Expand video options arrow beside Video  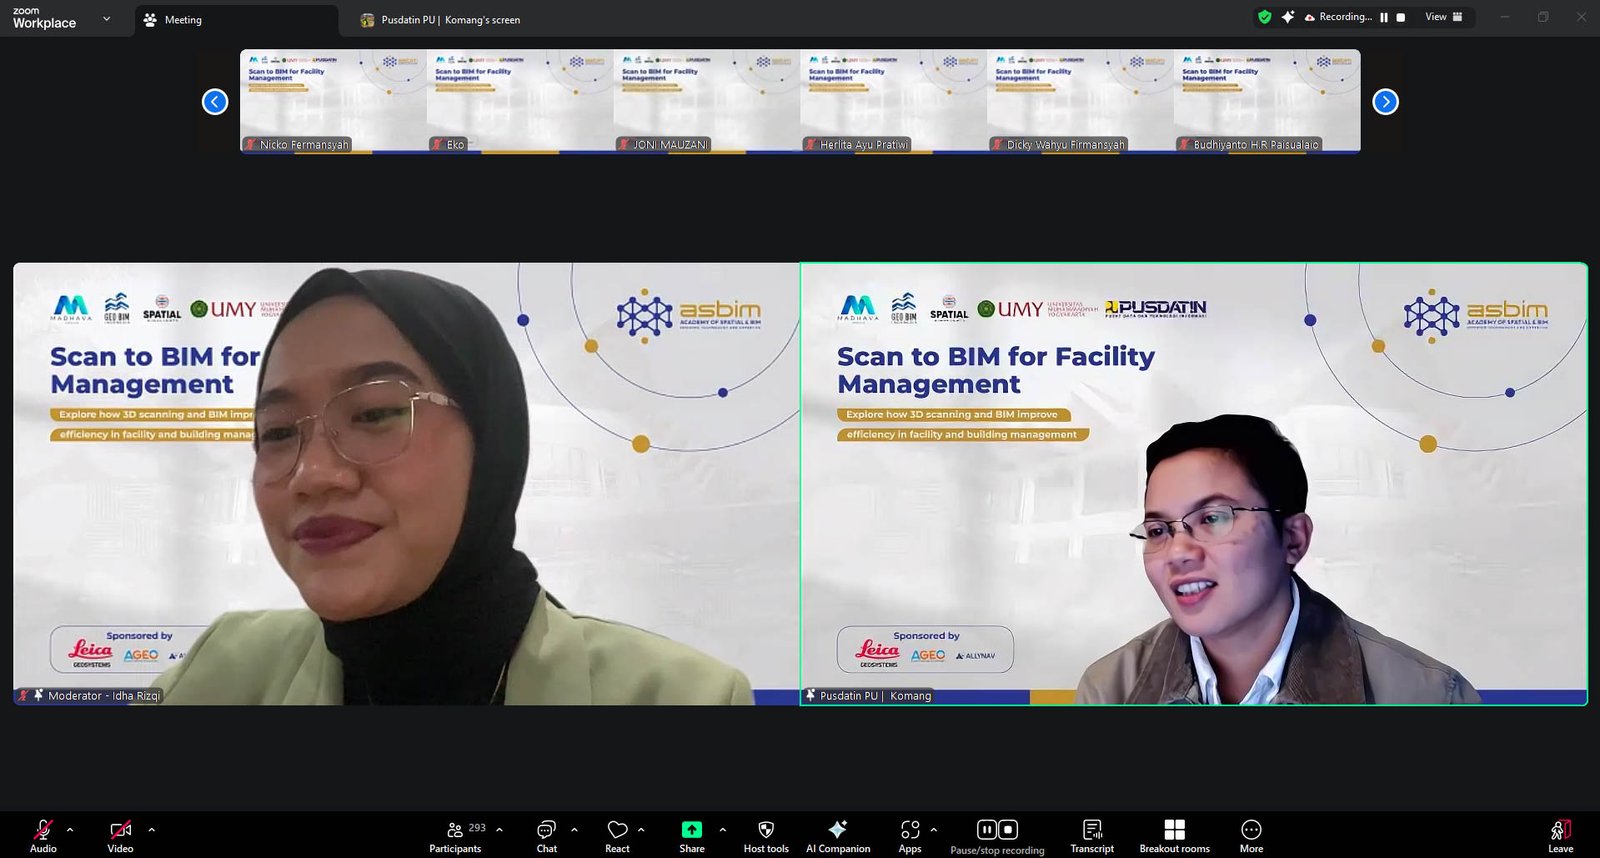click(x=152, y=829)
